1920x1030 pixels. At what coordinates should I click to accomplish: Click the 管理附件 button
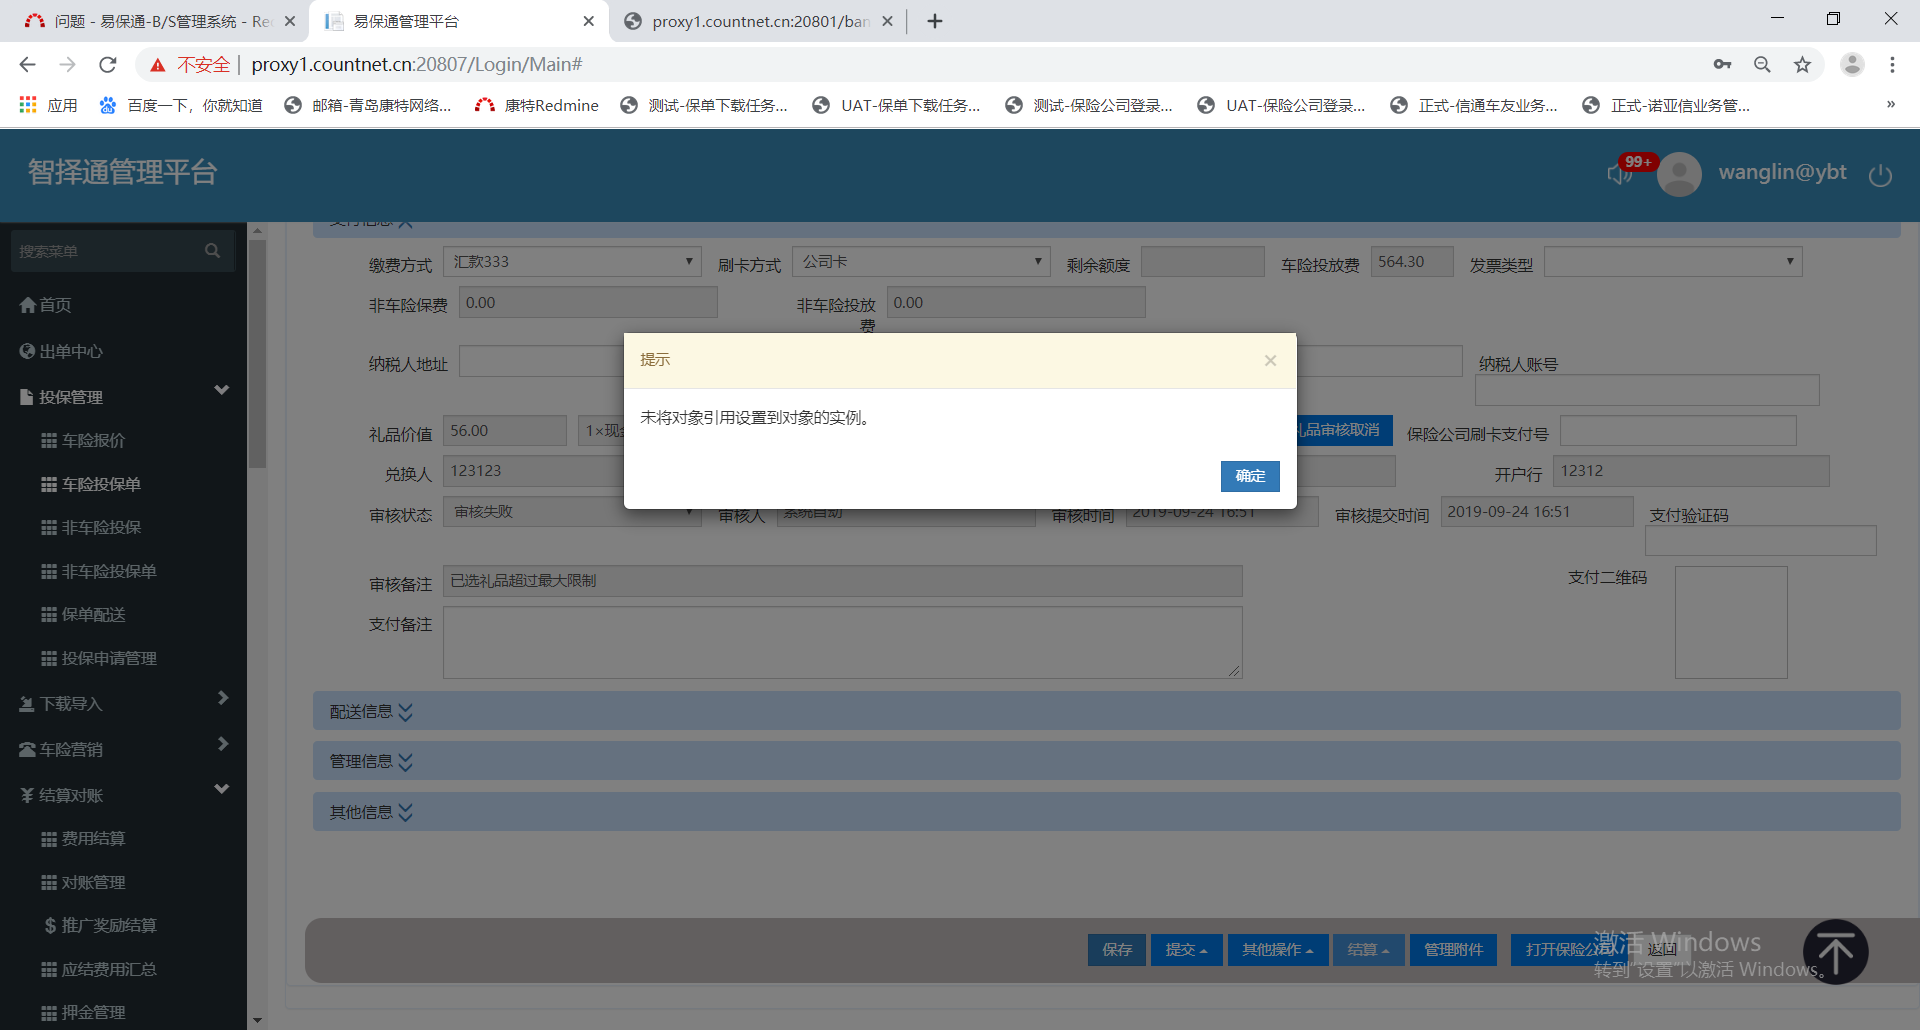pyautogui.click(x=1454, y=949)
